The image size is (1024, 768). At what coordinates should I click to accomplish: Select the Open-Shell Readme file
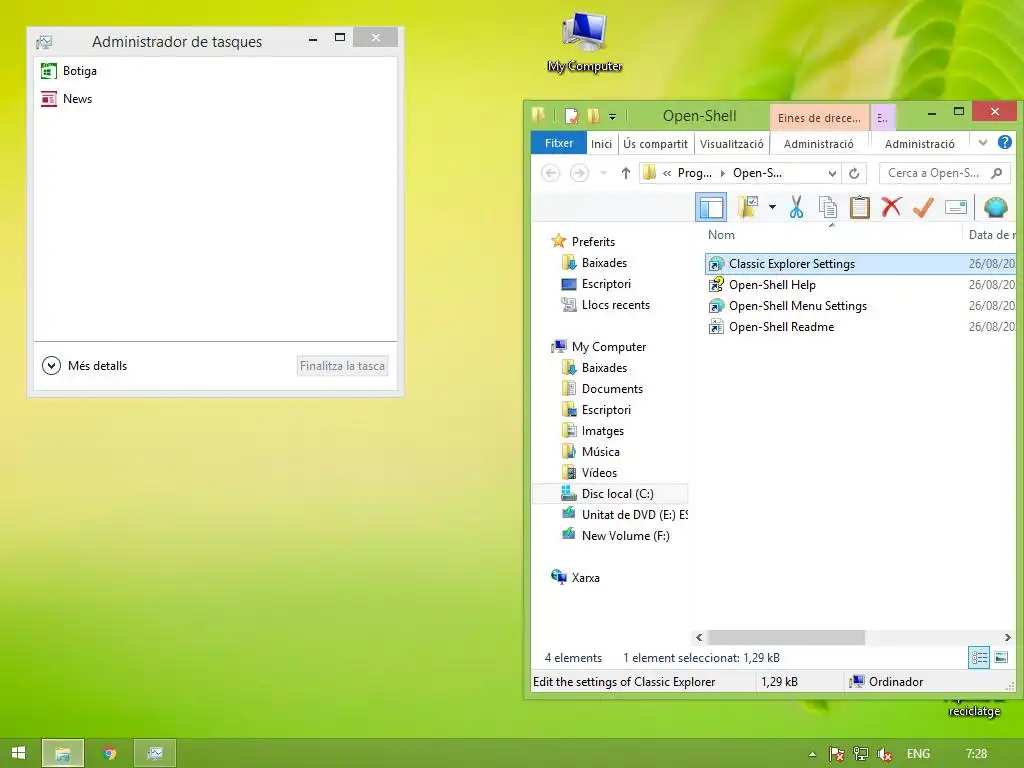click(x=781, y=327)
